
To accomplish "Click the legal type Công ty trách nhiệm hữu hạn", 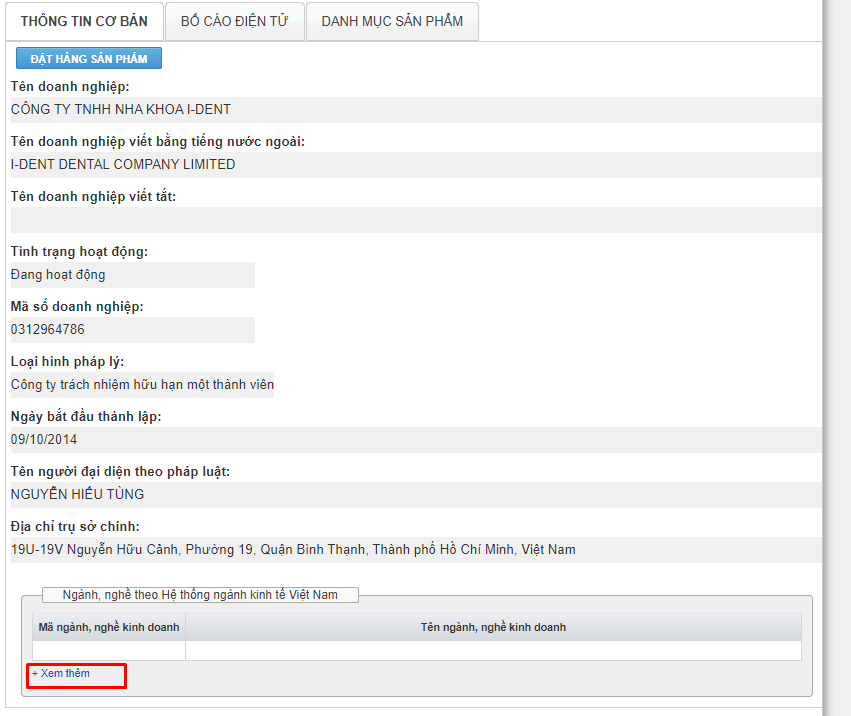I will coord(142,385).
